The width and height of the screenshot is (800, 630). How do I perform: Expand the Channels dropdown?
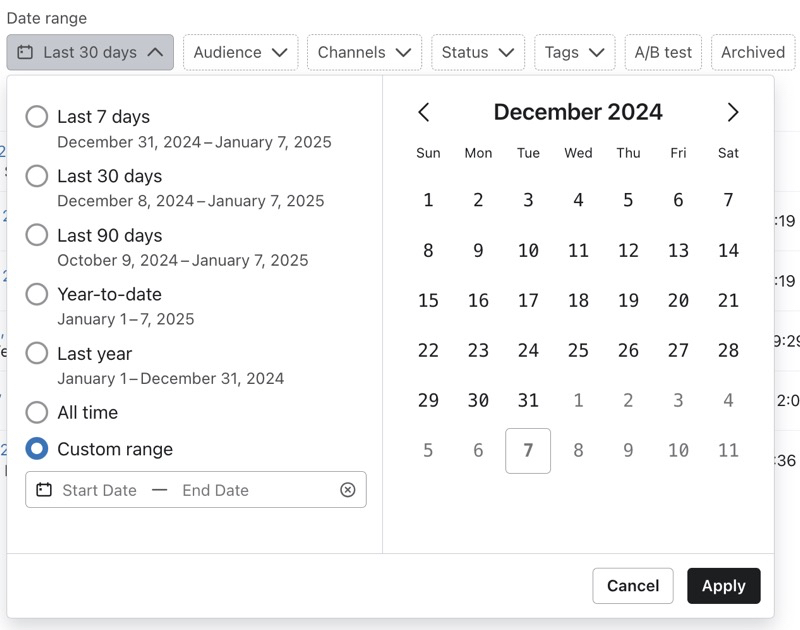(364, 52)
